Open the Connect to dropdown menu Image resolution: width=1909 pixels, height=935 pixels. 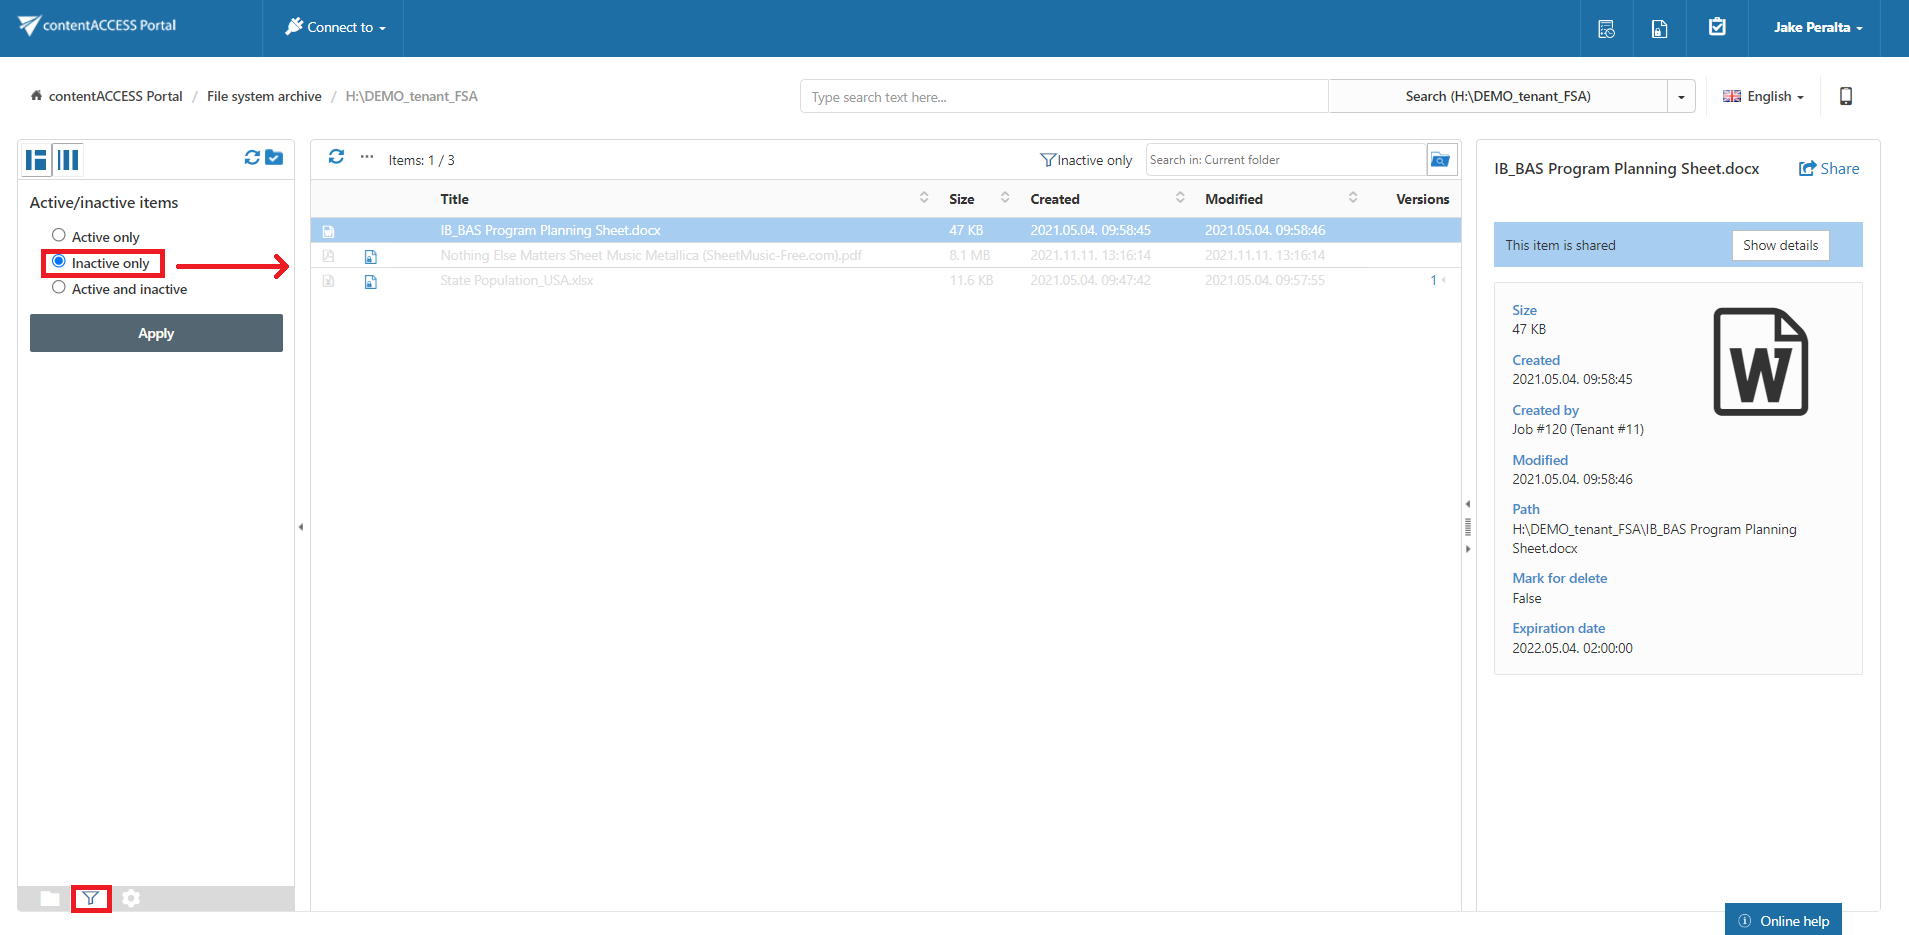(335, 27)
